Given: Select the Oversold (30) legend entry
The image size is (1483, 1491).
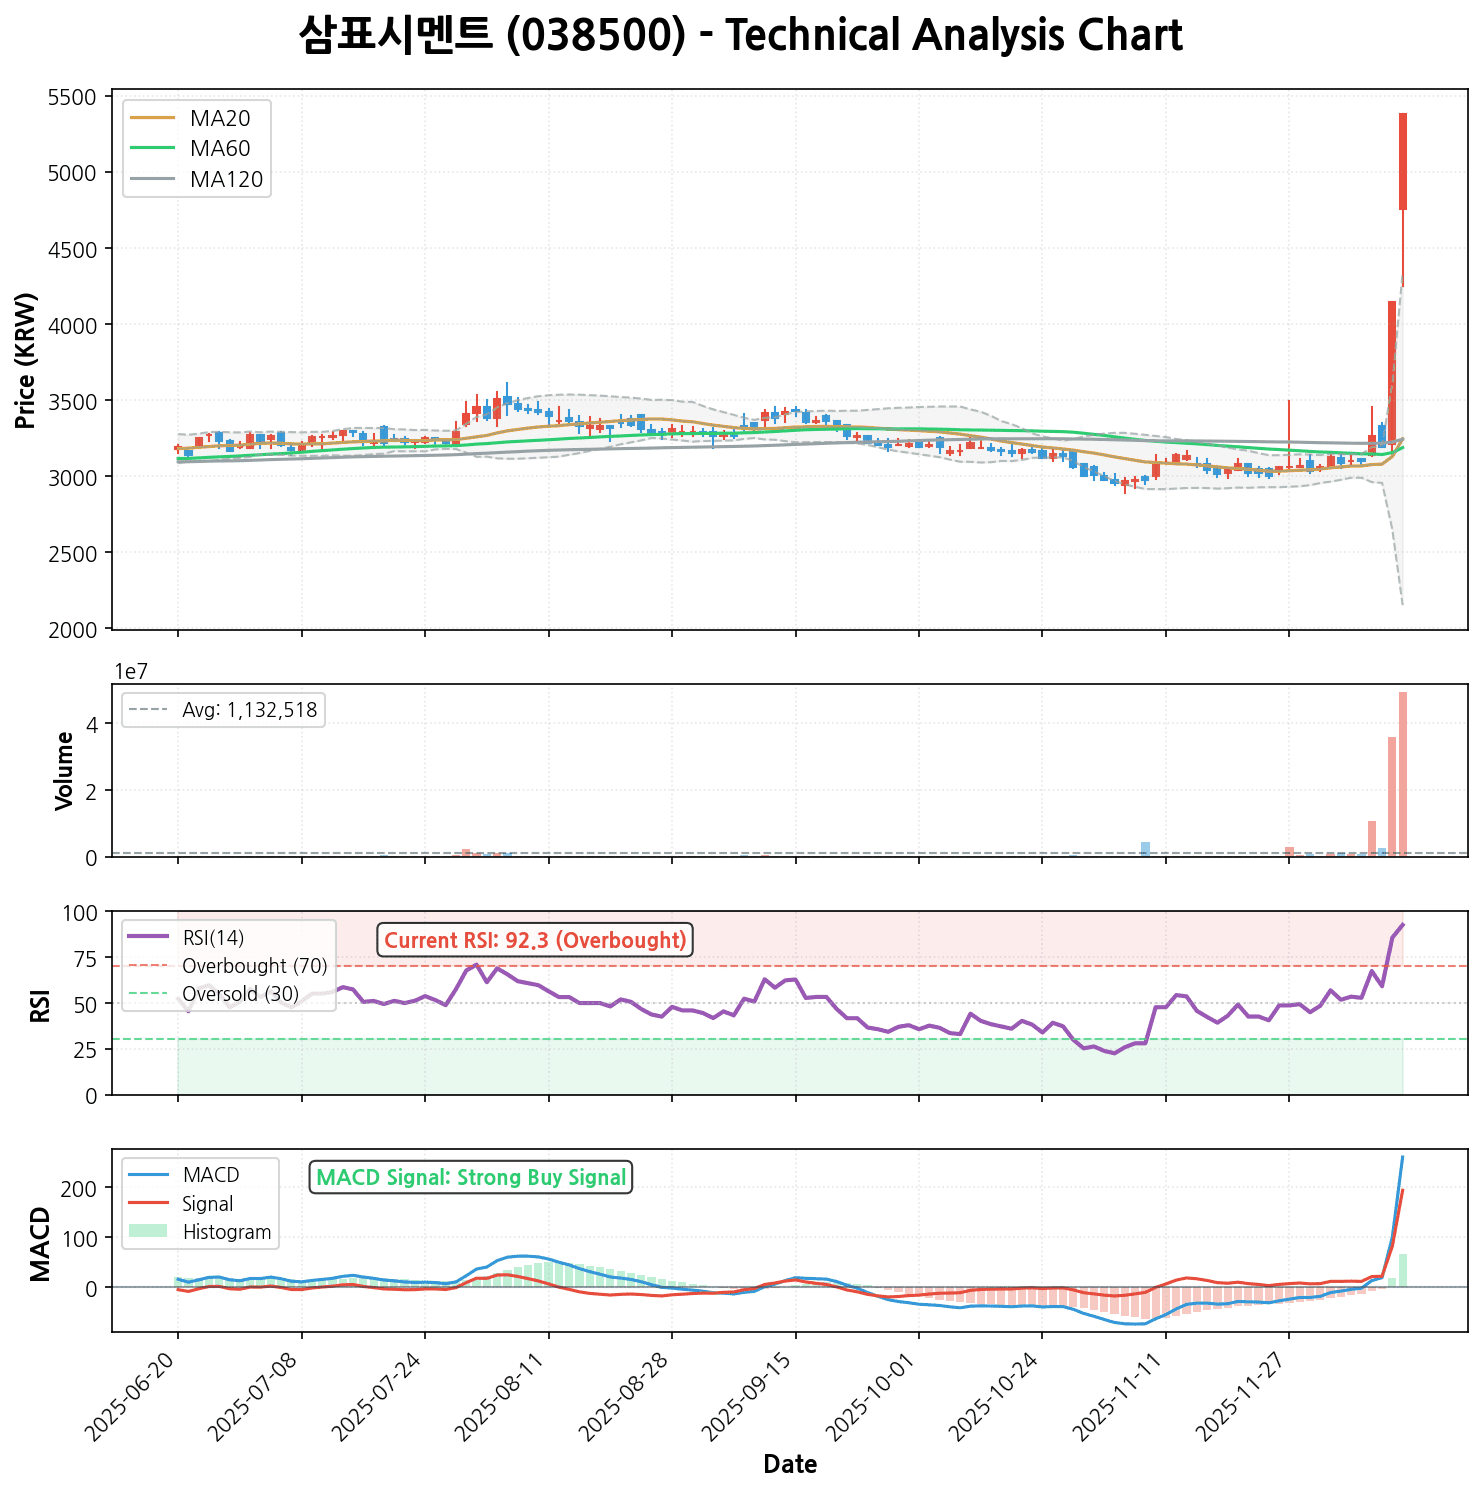Looking at the screenshot, I should [240, 994].
